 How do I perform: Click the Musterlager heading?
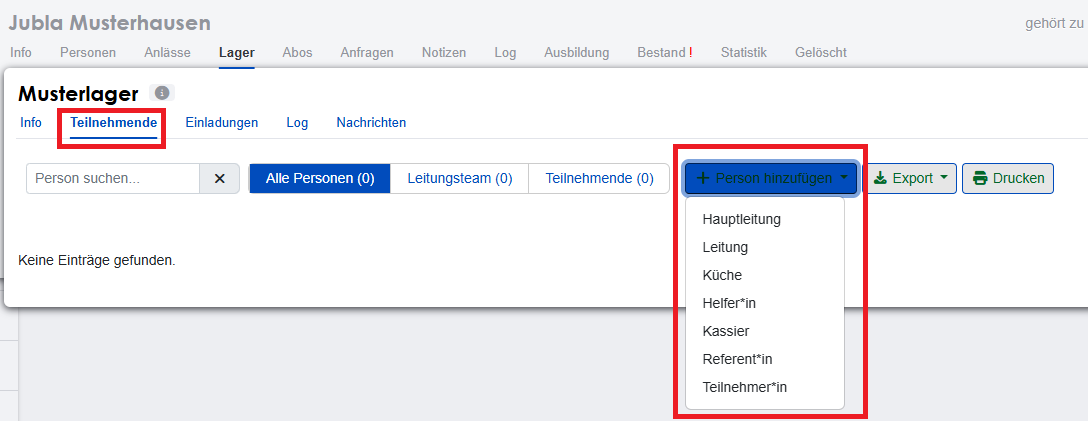(78, 93)
